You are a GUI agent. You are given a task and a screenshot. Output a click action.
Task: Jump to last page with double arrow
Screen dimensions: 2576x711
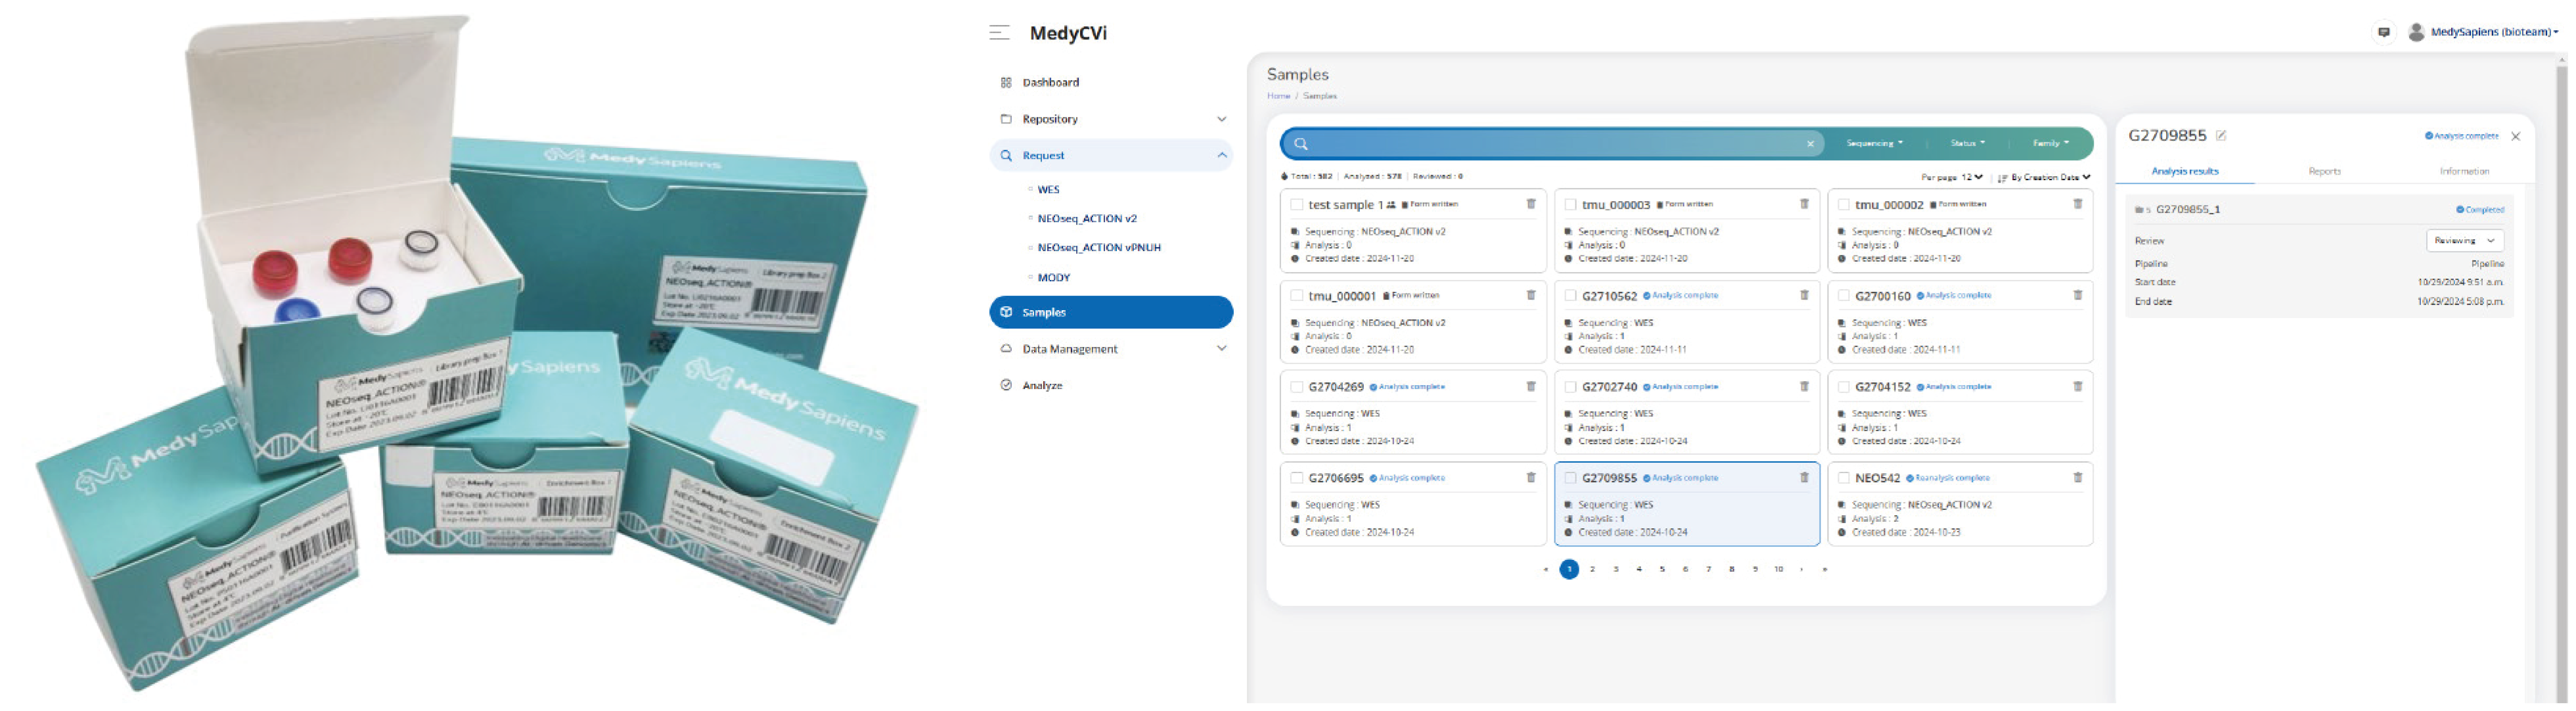point(1824,569)
